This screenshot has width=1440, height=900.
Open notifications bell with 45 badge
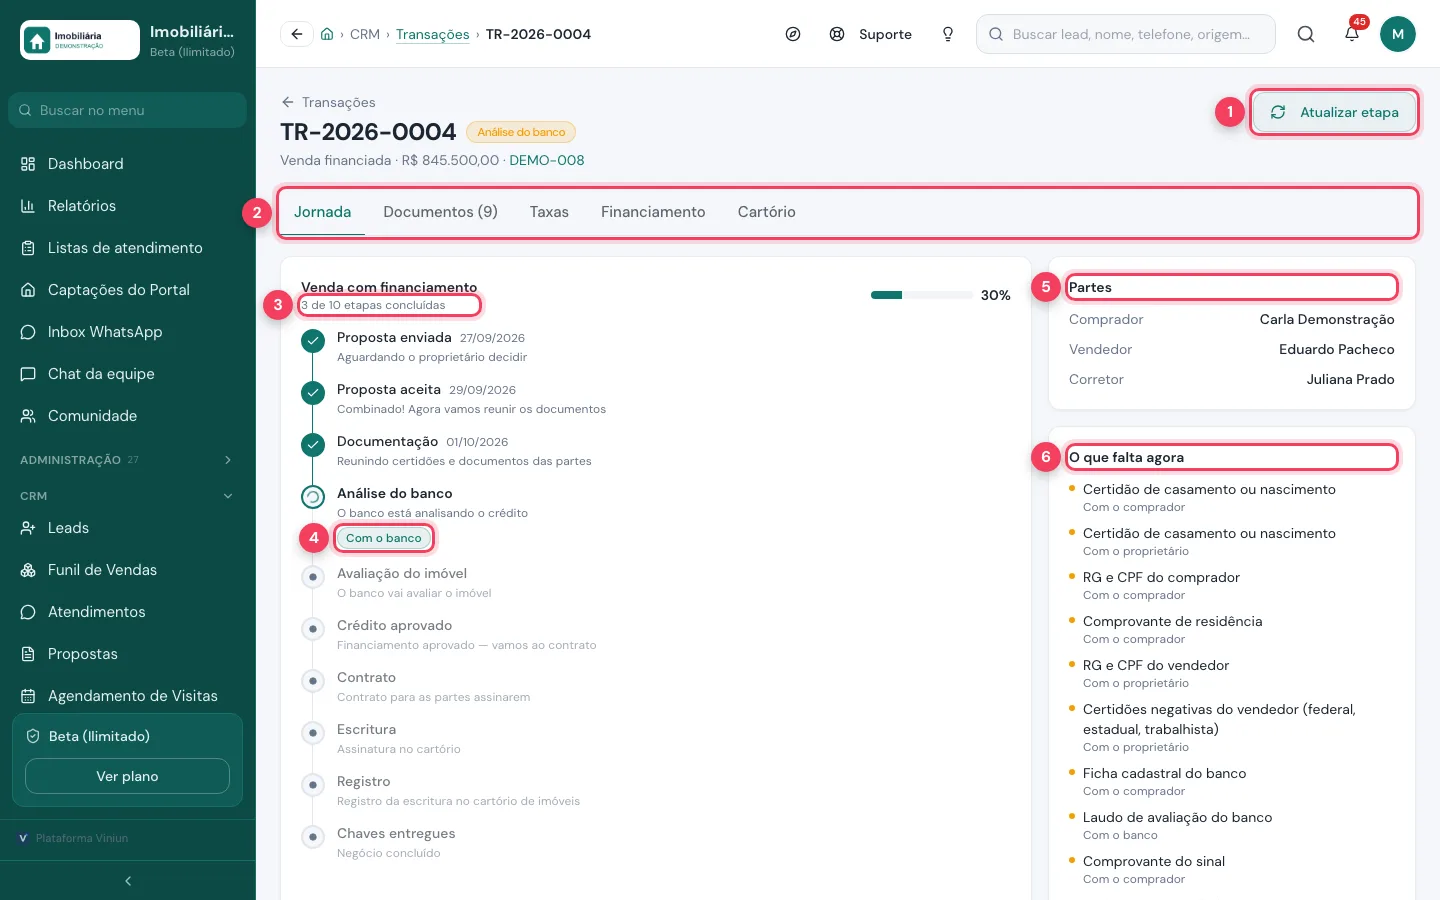coord(1352,34)
